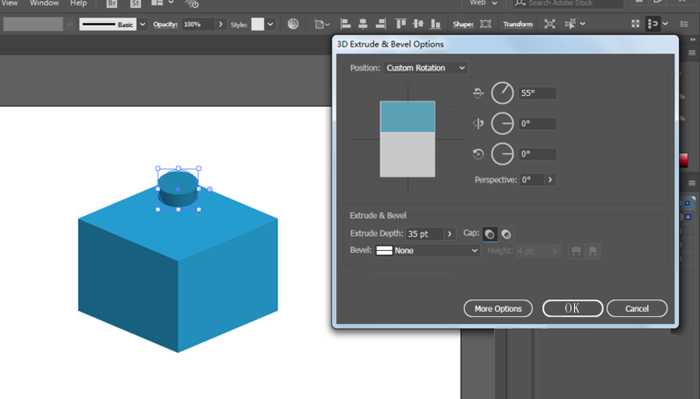Open the Web workspace dropdown
Viewport: 700px width, 399px height.
(x=483, y=3)
